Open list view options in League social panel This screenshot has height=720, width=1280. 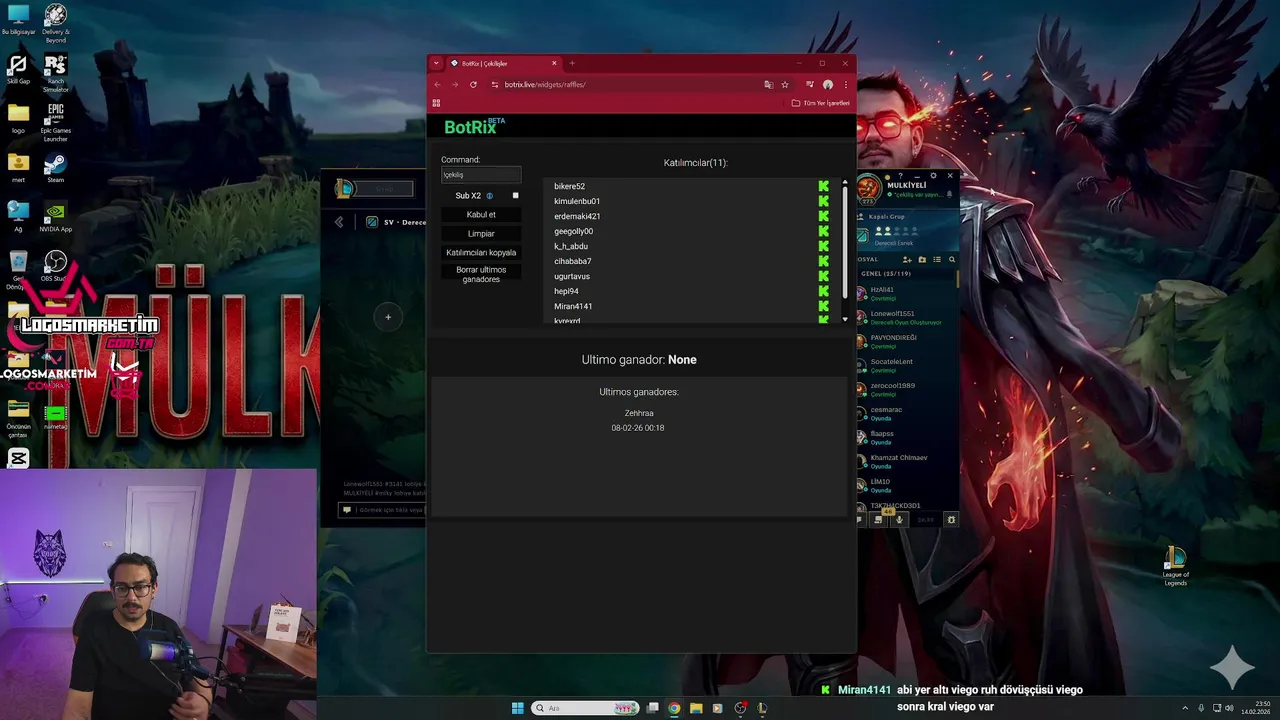coord(937,260)
